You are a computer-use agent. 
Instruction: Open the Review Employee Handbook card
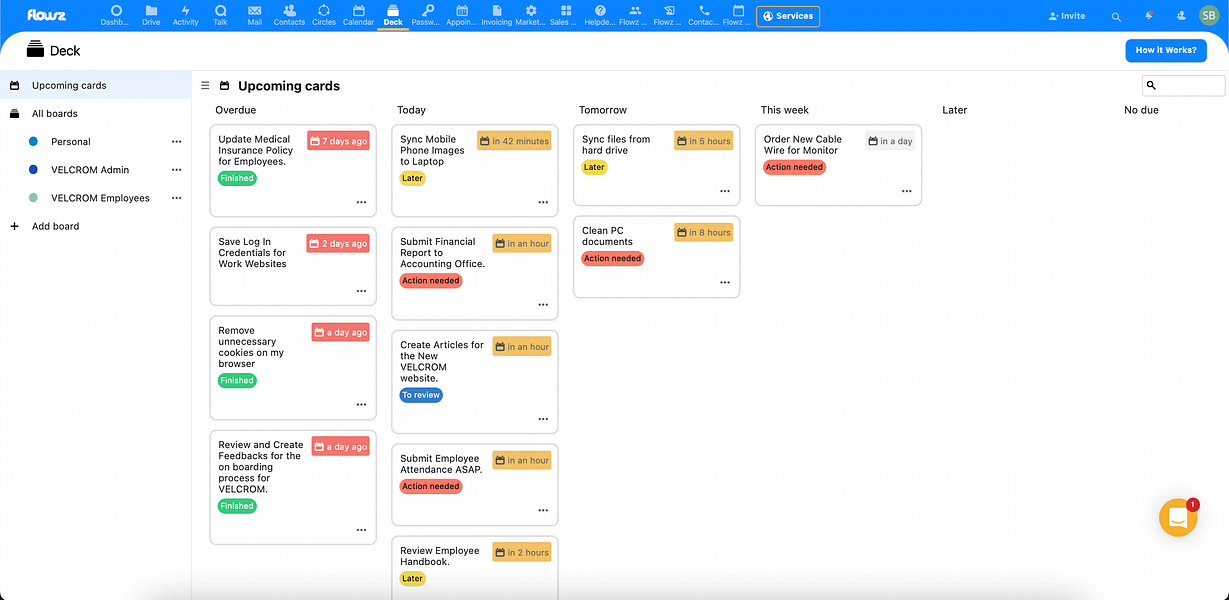[475, 567]
